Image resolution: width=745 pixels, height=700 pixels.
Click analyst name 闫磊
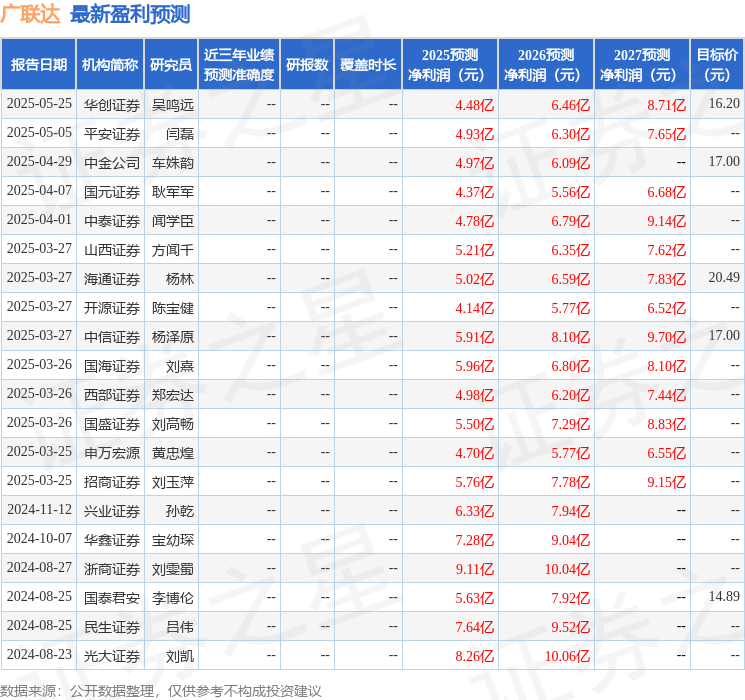[x=180, y=134]
